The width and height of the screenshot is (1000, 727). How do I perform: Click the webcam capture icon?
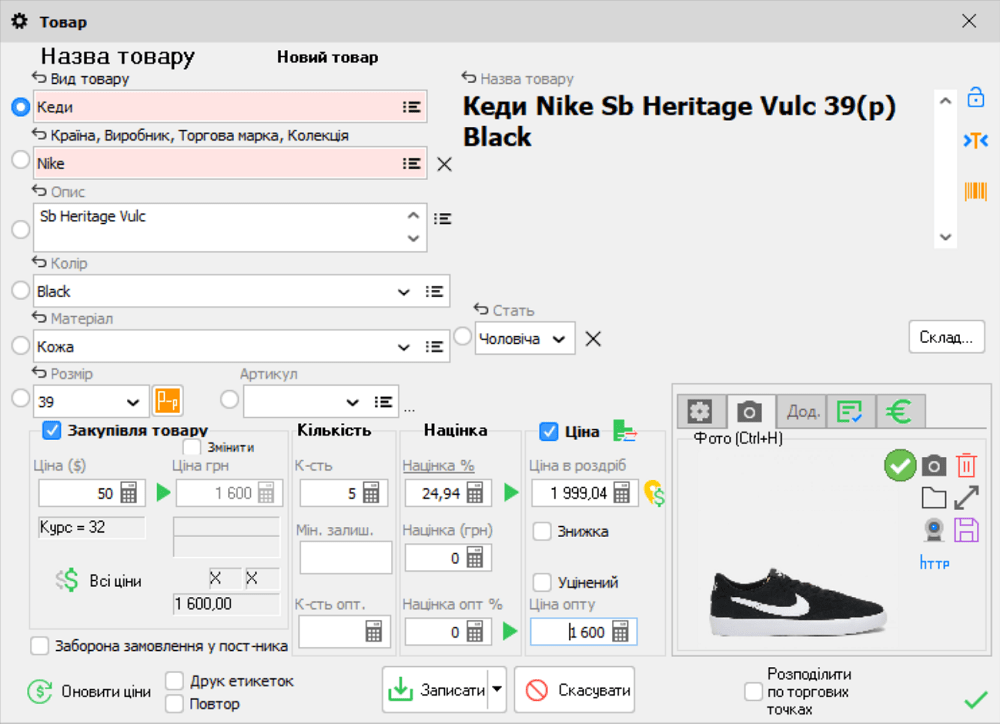[x=933, y=529]
